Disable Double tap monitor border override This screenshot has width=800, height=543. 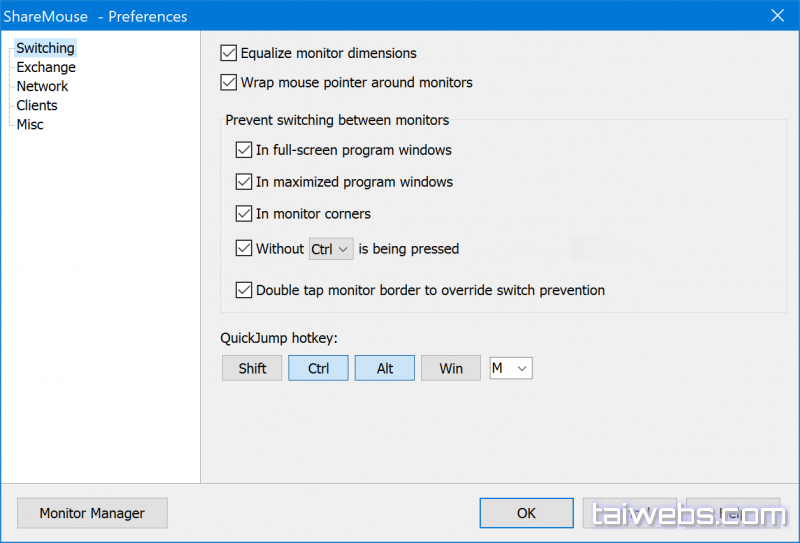[244, 290]
